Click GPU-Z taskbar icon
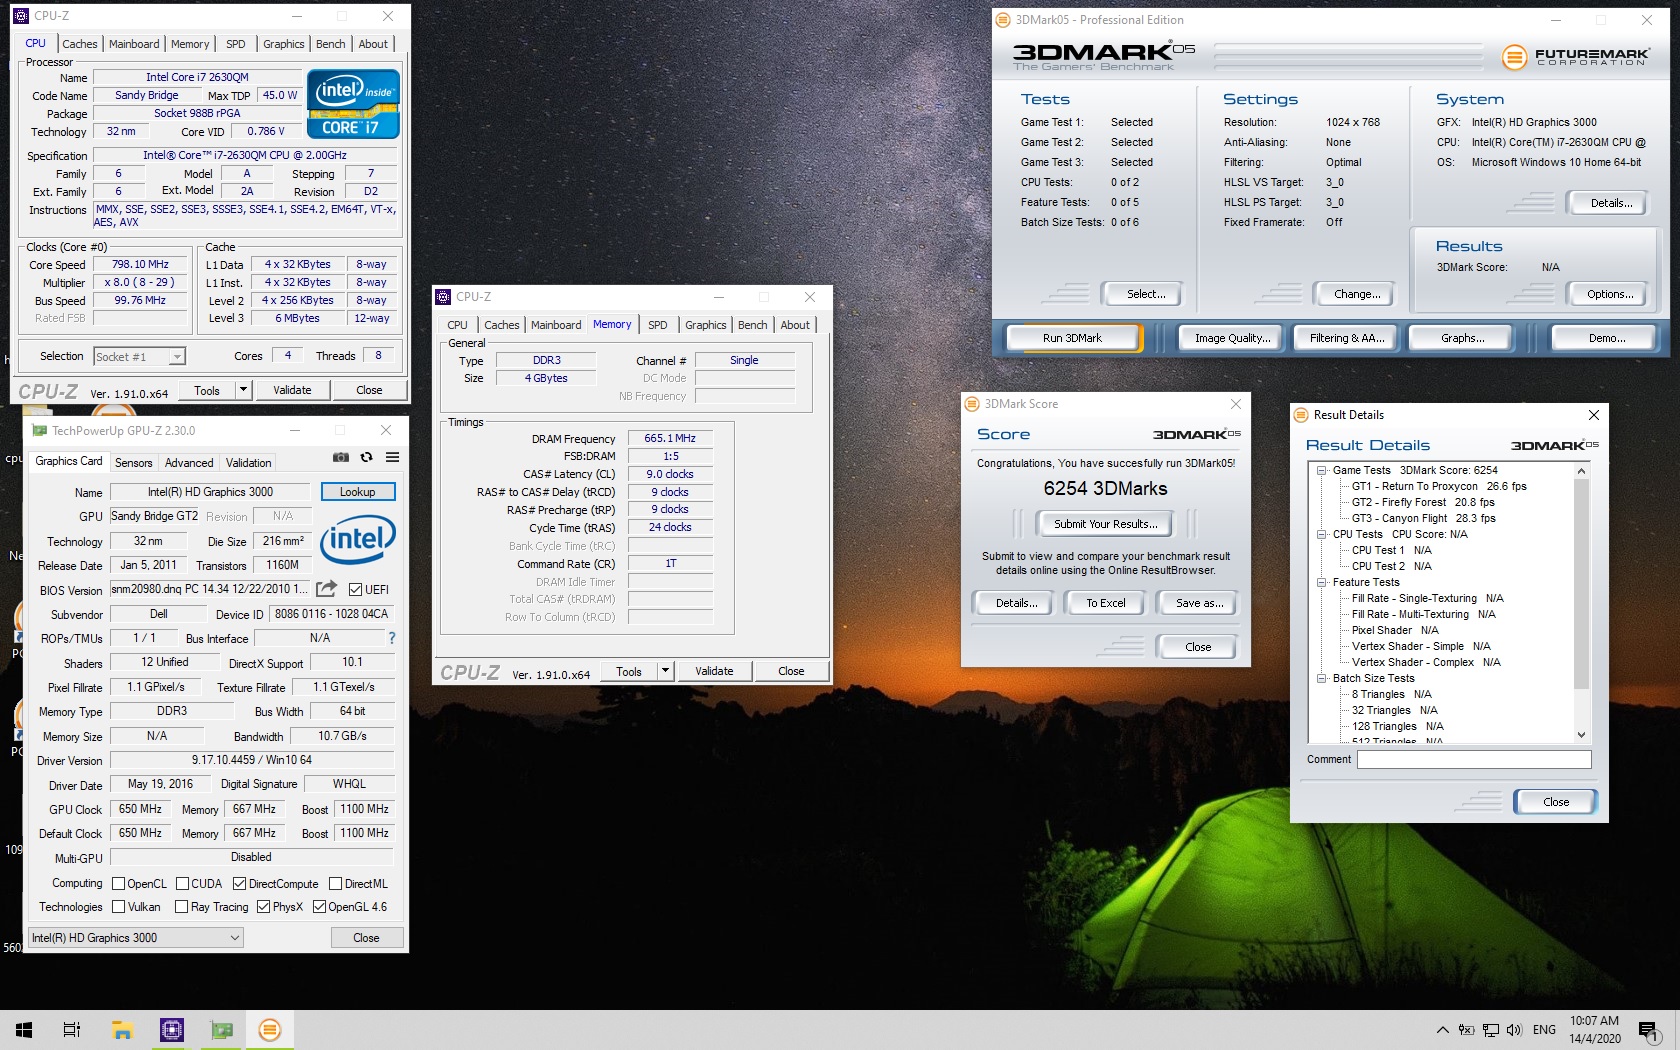Screen dimensions: 1680x1050 [221, 1030]
